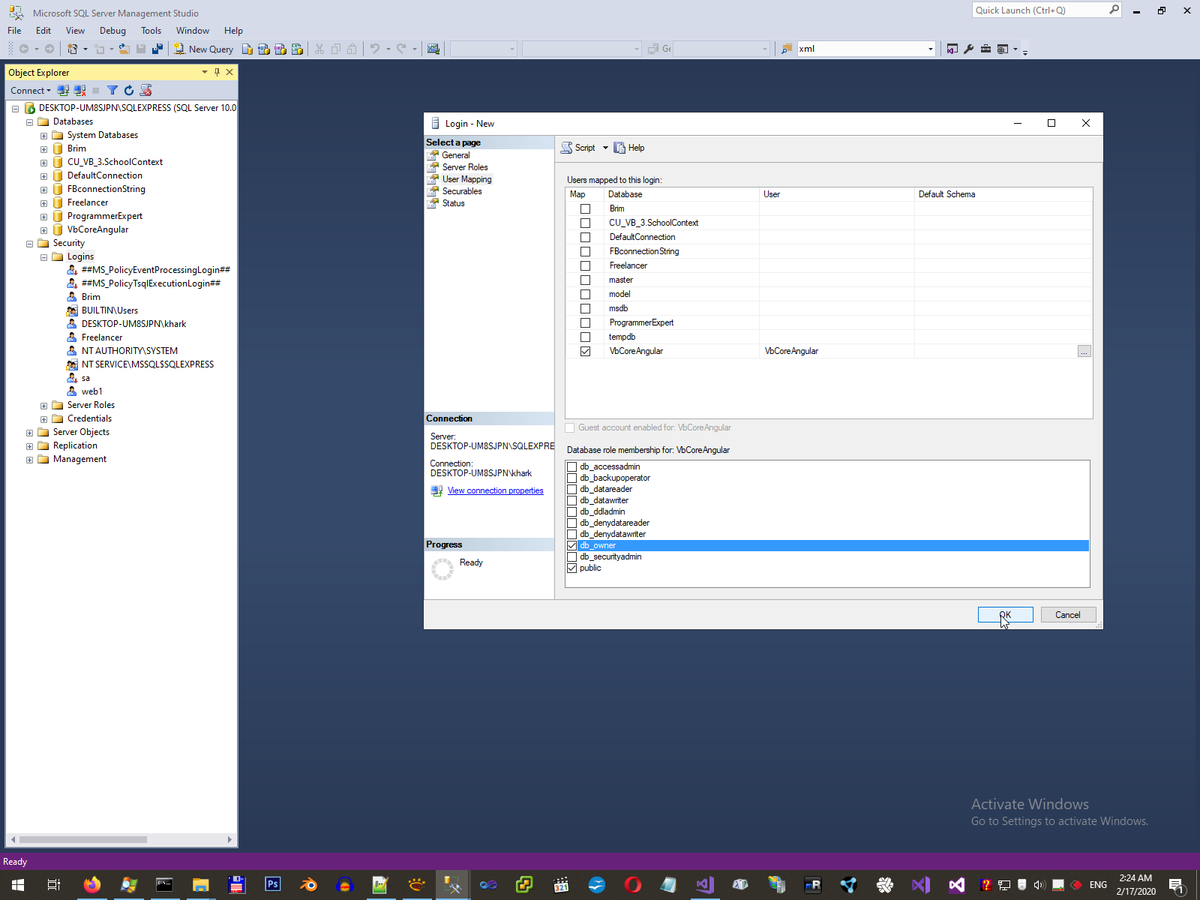
Task: Click the Stop icon in Object Explorer toolbar
Action: click(97, 91)
